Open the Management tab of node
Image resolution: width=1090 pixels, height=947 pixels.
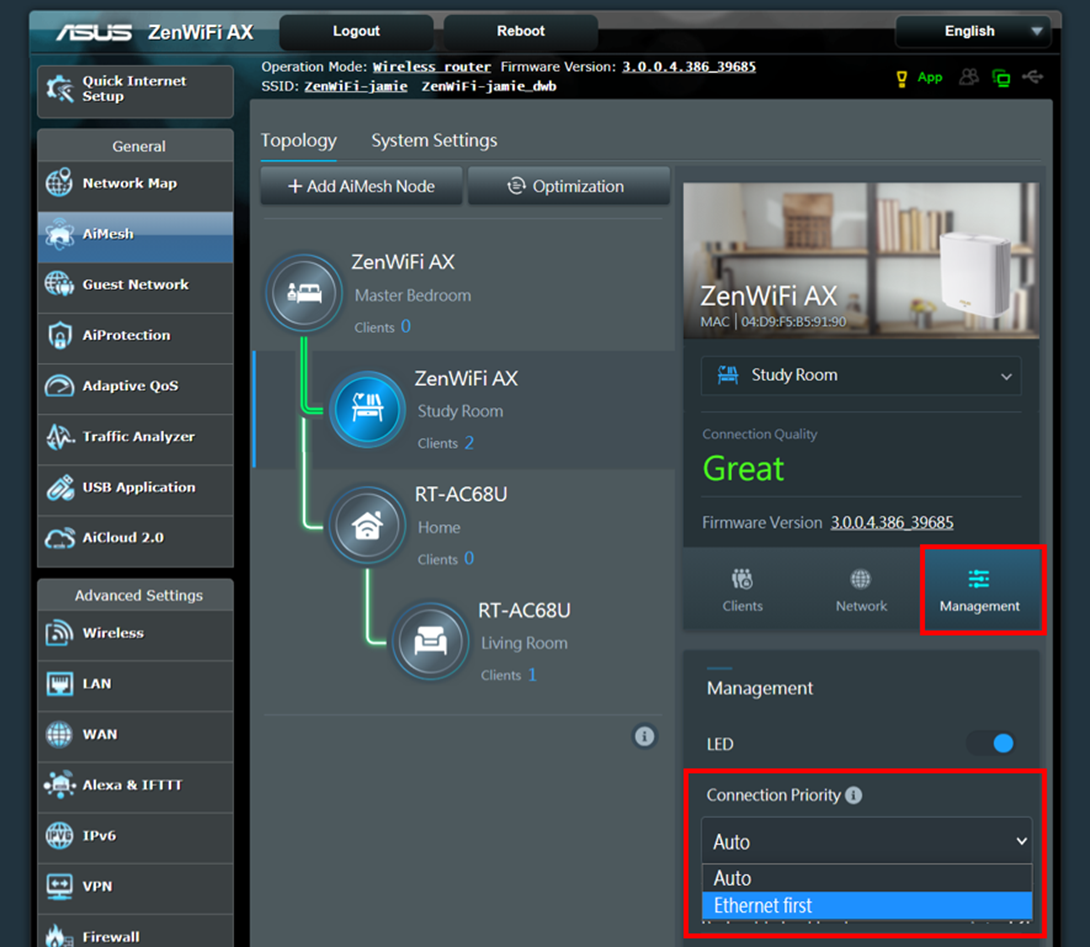[x=980, y=590]
